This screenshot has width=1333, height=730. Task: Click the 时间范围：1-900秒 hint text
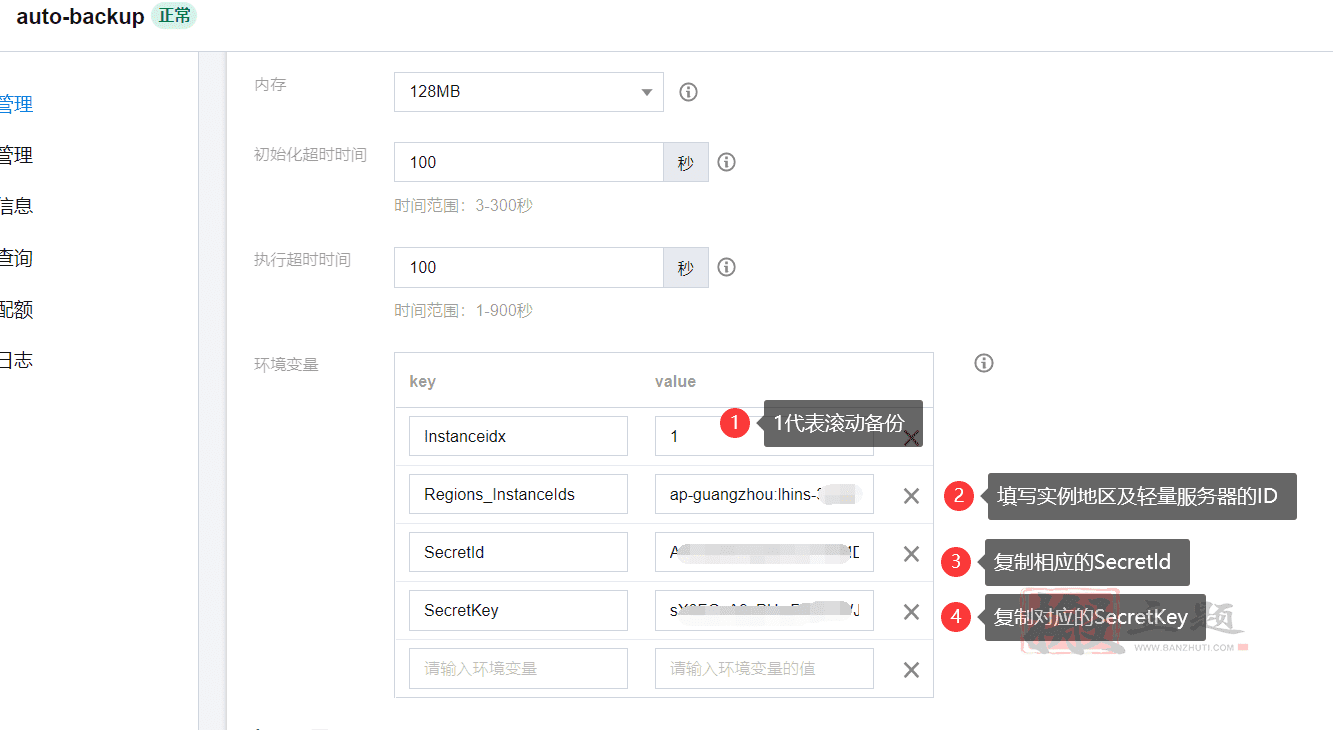(463, 310)
